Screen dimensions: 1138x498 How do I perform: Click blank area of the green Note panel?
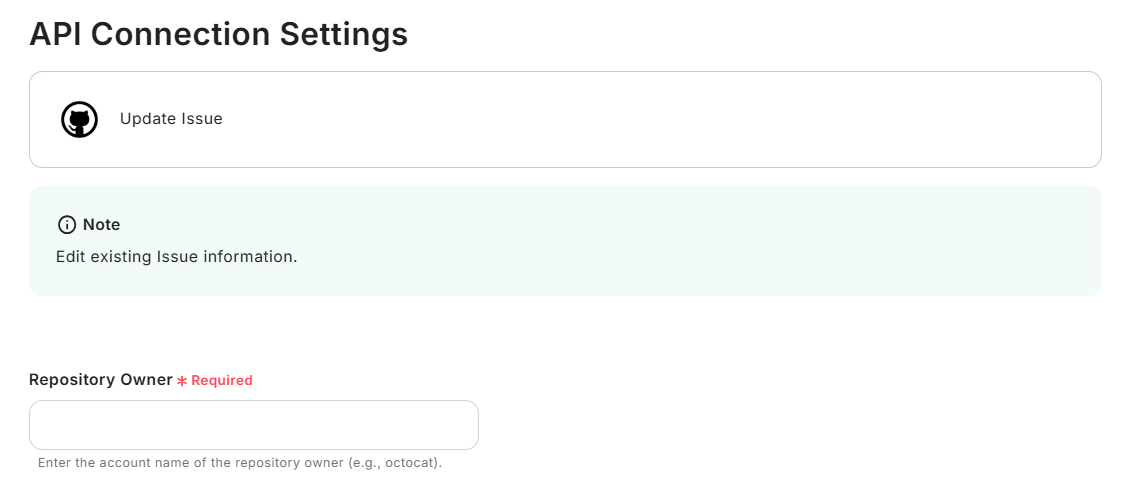pyautogui.click(x=700, y=240)
